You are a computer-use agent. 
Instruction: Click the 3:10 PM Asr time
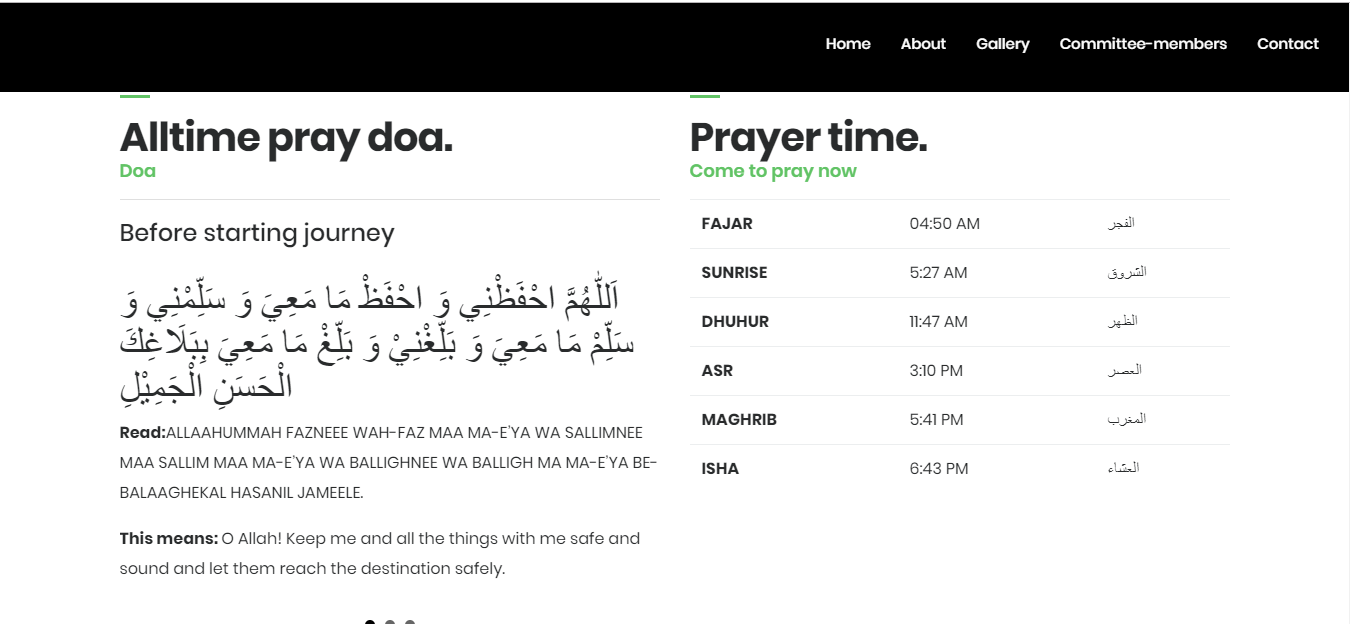(936, 371)
